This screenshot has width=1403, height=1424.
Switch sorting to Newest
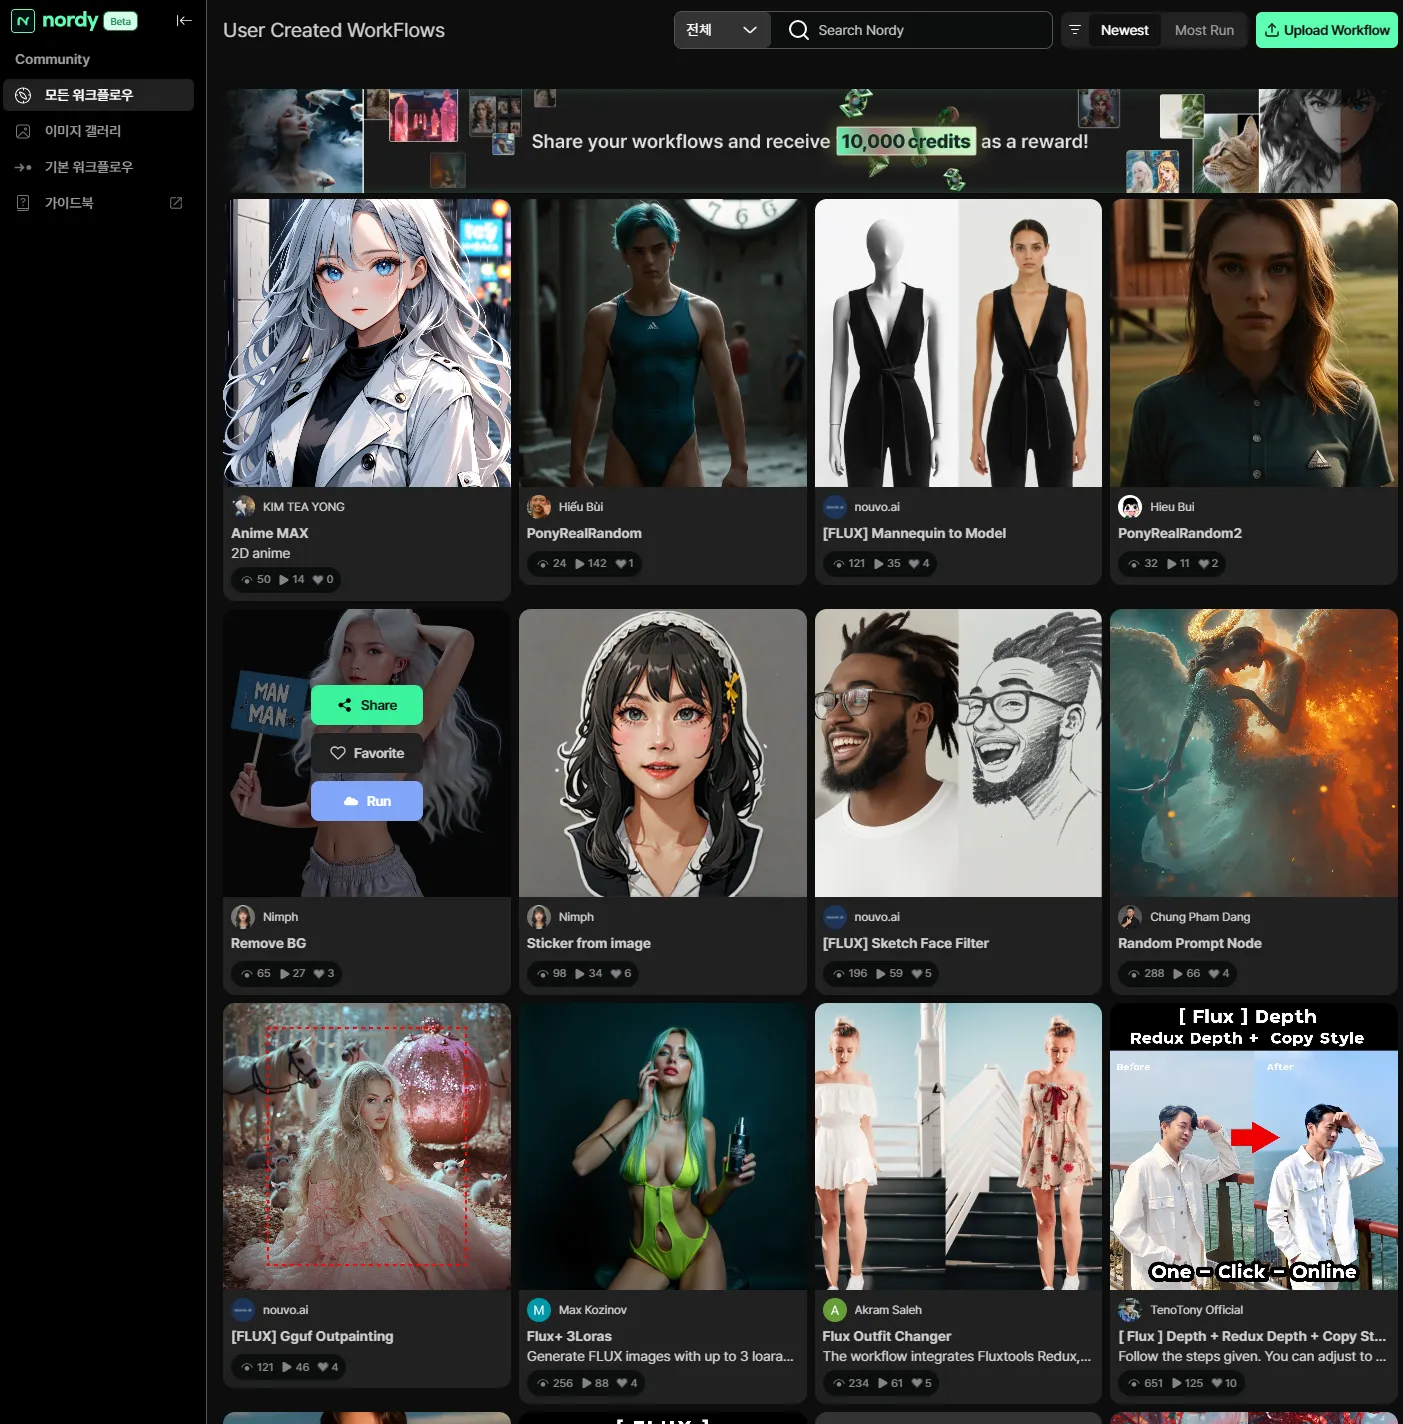pyautogui.click(x=1124, y=30)
